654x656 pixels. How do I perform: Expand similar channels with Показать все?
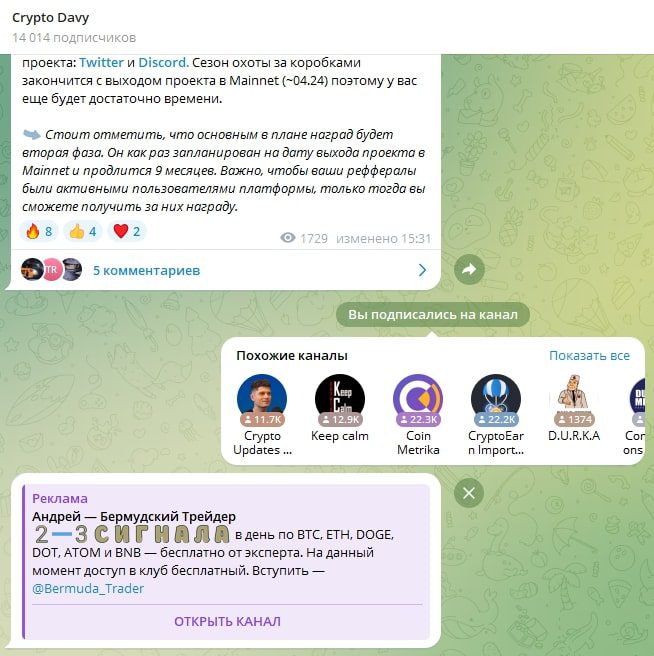coord(589,356)
